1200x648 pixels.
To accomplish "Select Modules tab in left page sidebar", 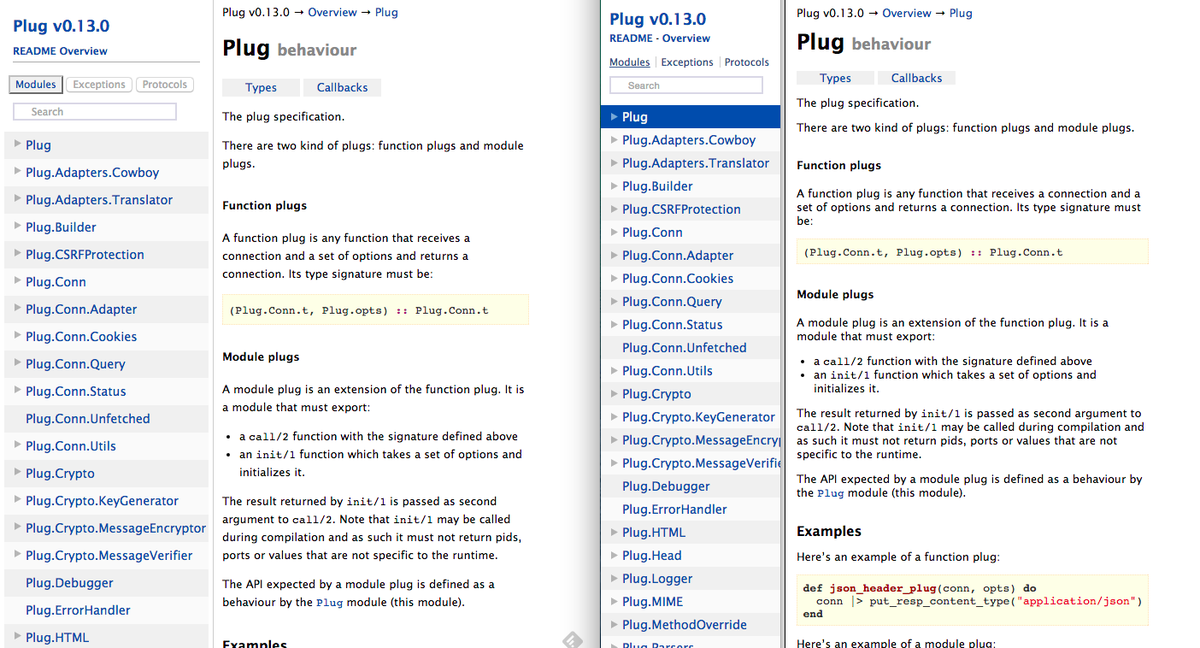I will pos(36,85).
